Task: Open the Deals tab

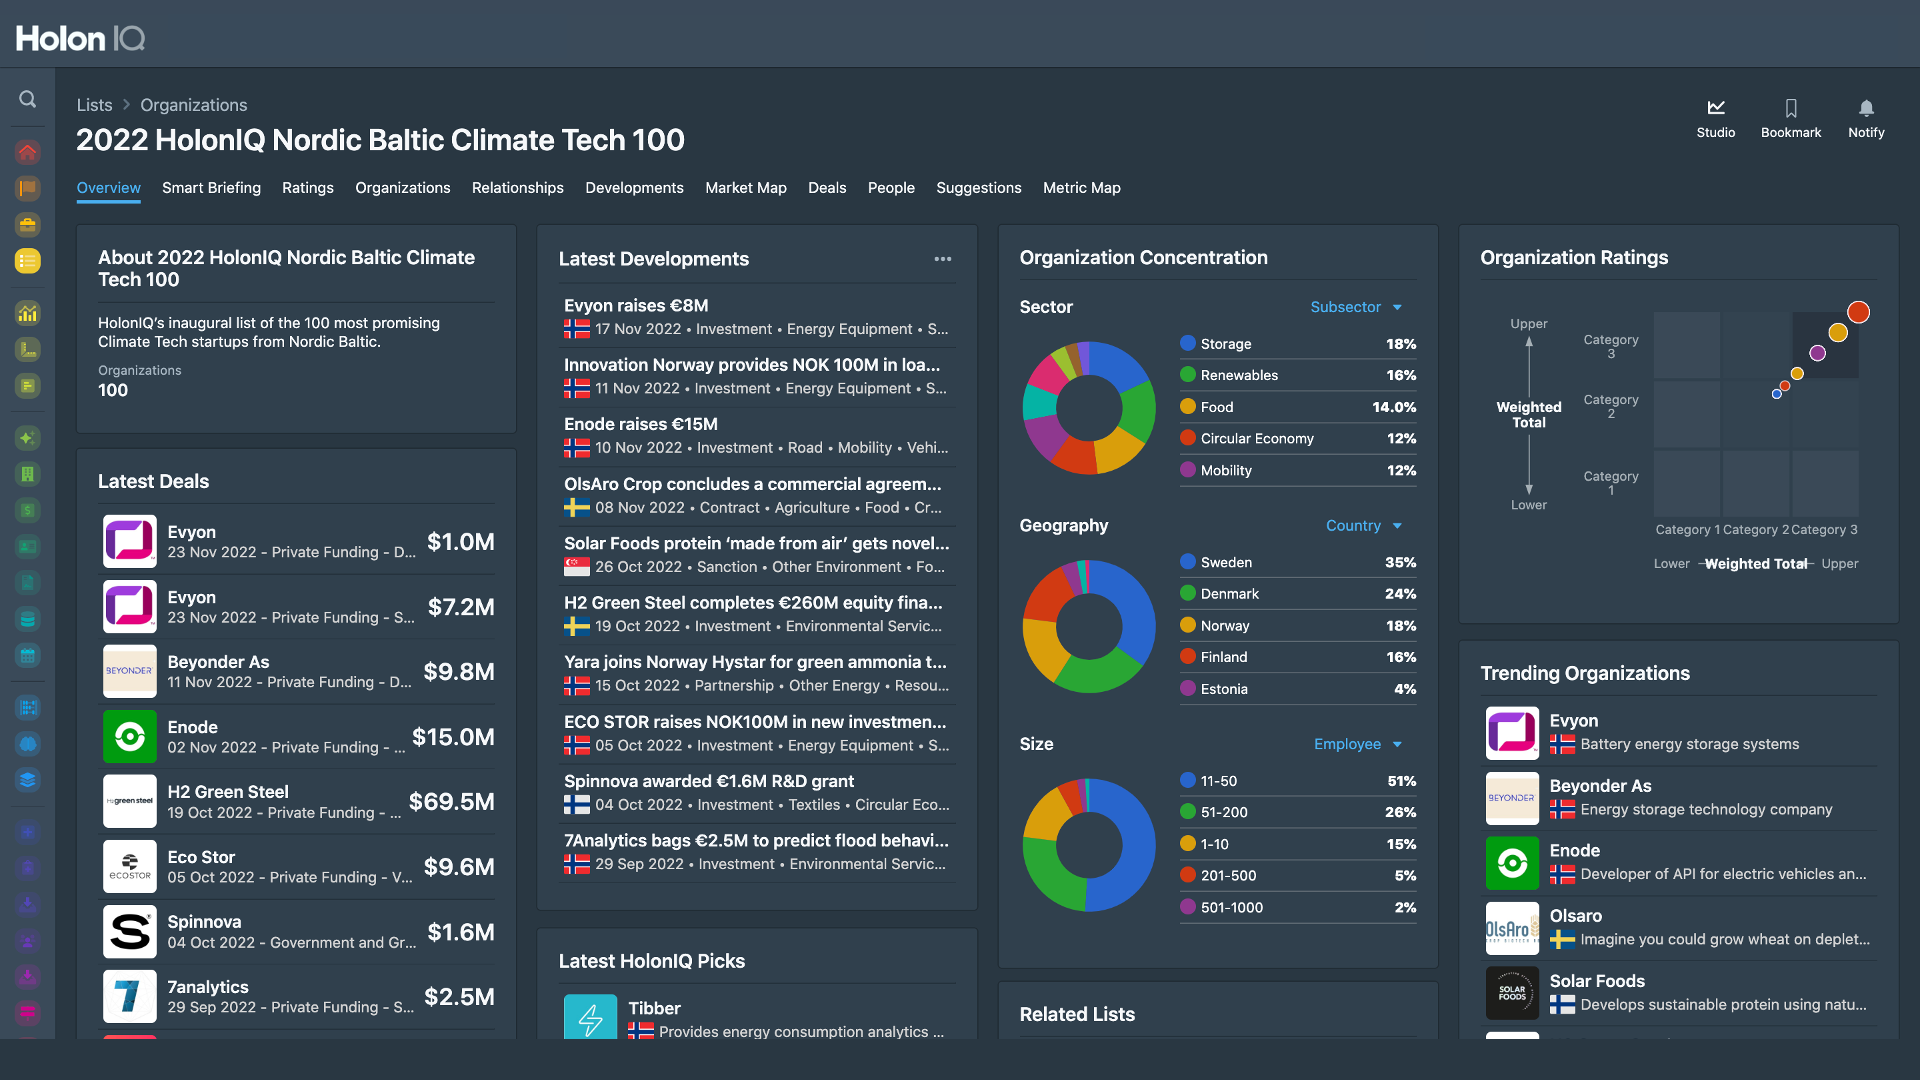Action: coord(827,188)
